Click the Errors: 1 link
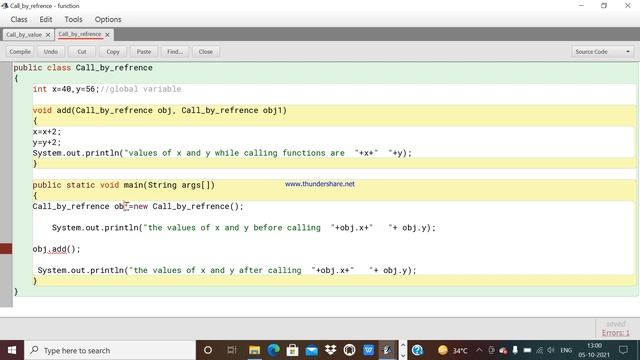The image size is (640, 360). pos(616,333)
